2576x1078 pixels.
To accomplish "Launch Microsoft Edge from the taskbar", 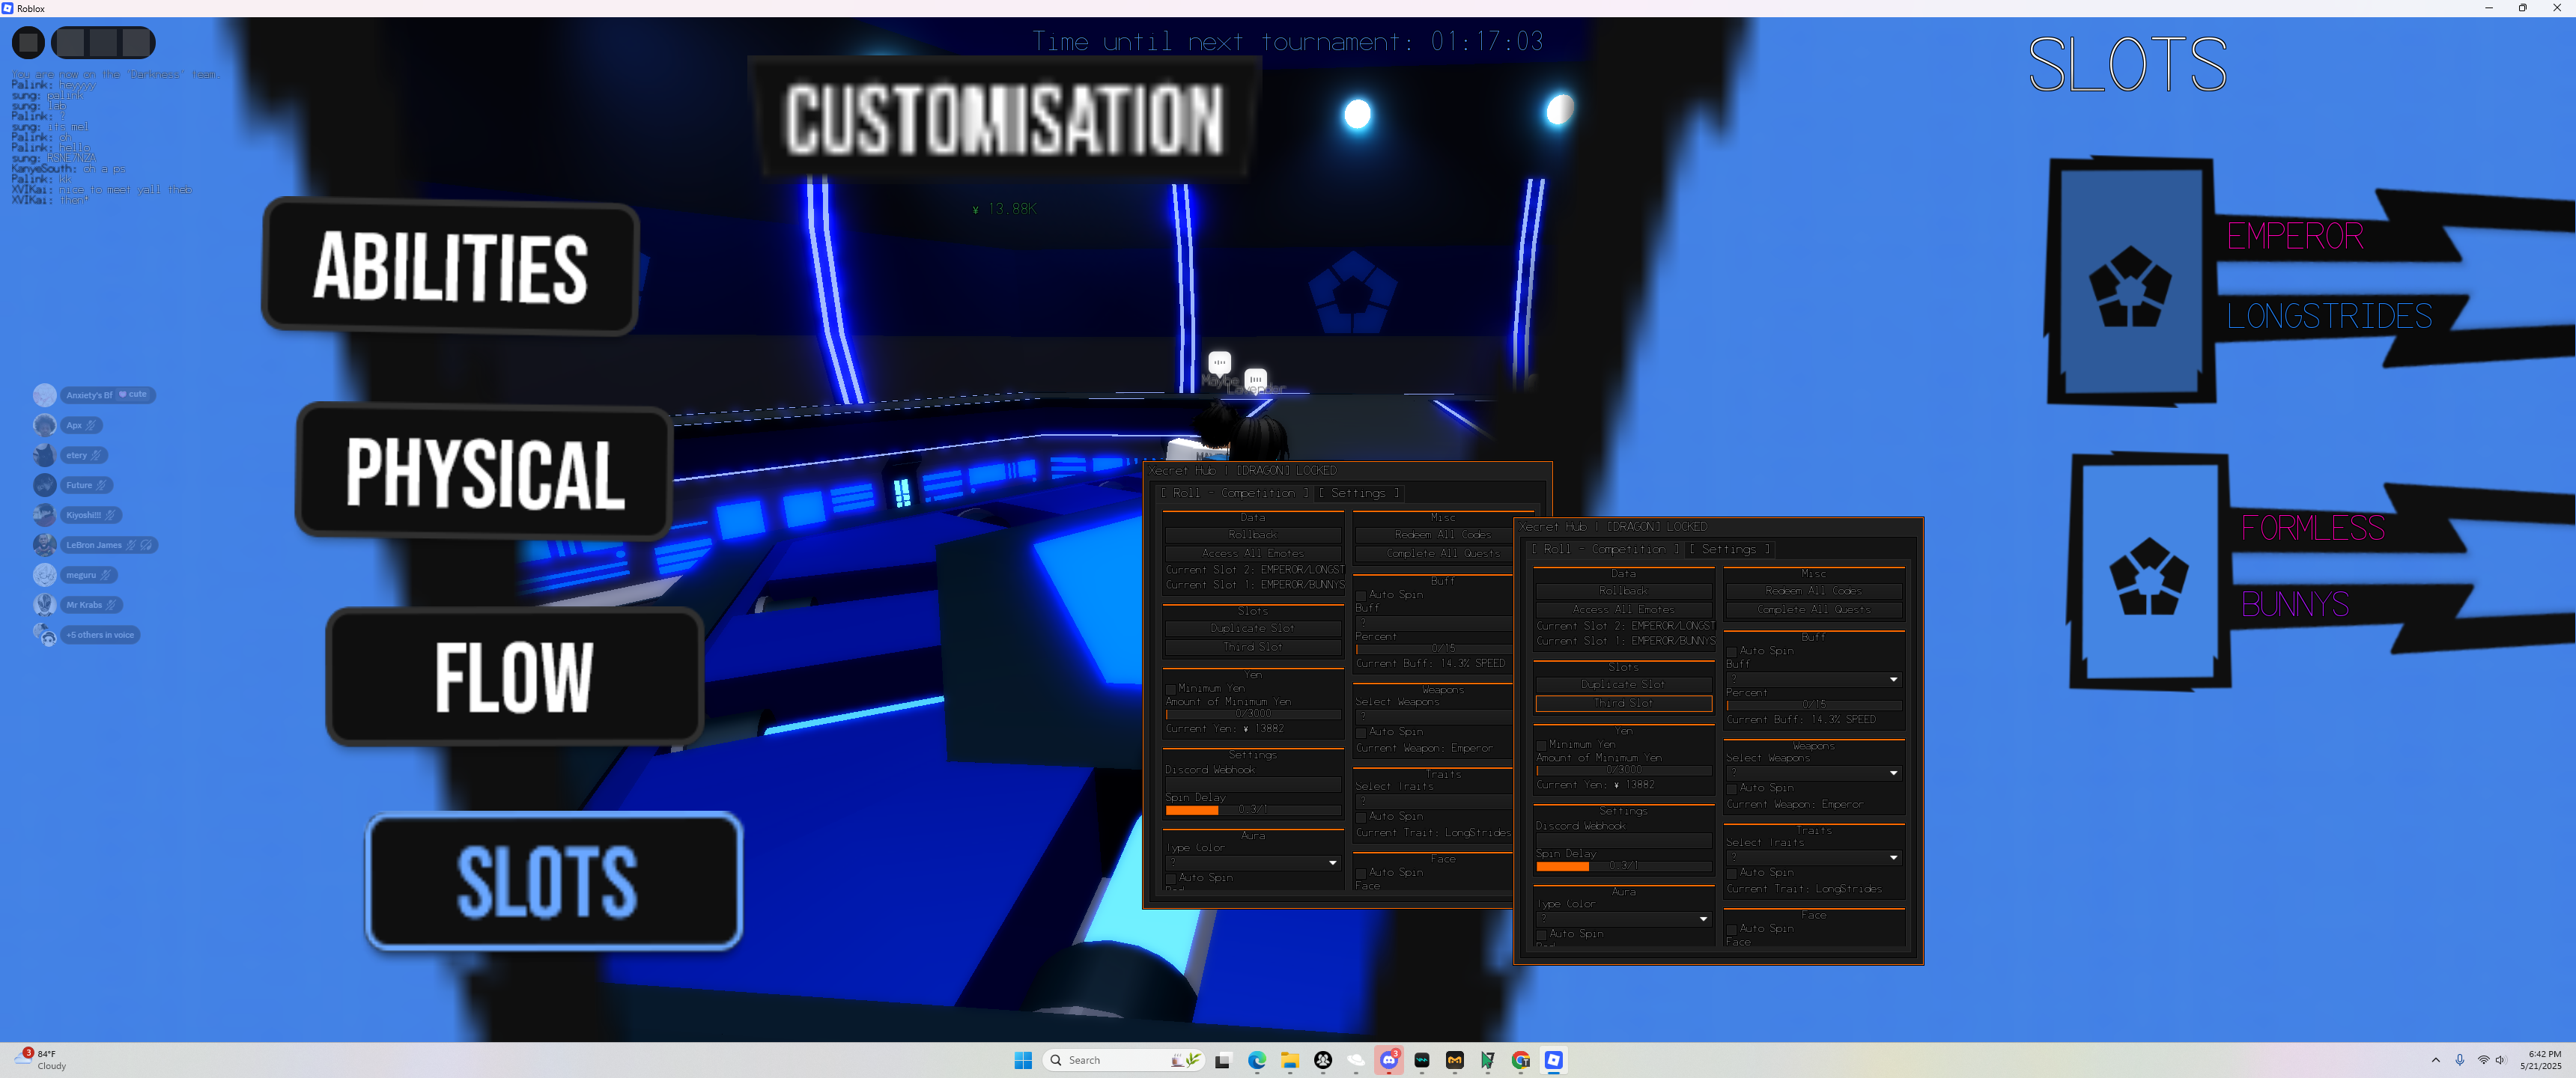I will click(x=1257, y=1060).
